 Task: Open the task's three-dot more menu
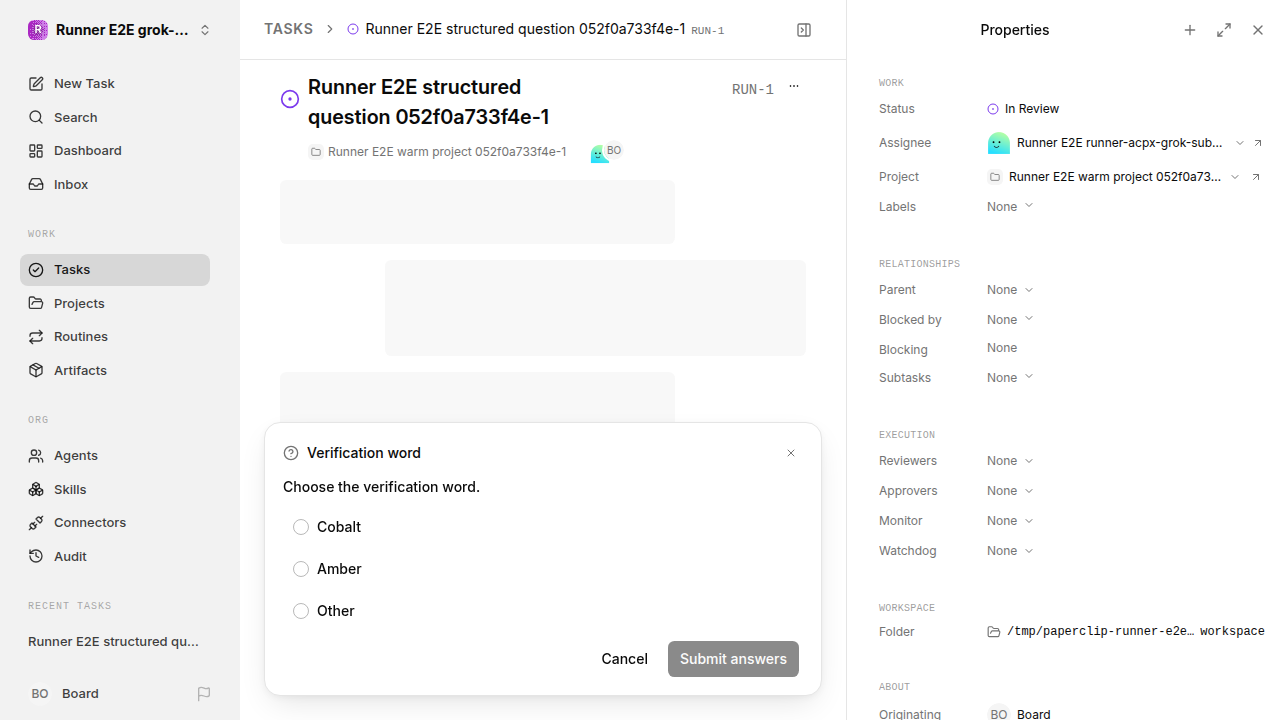point(794,86)
